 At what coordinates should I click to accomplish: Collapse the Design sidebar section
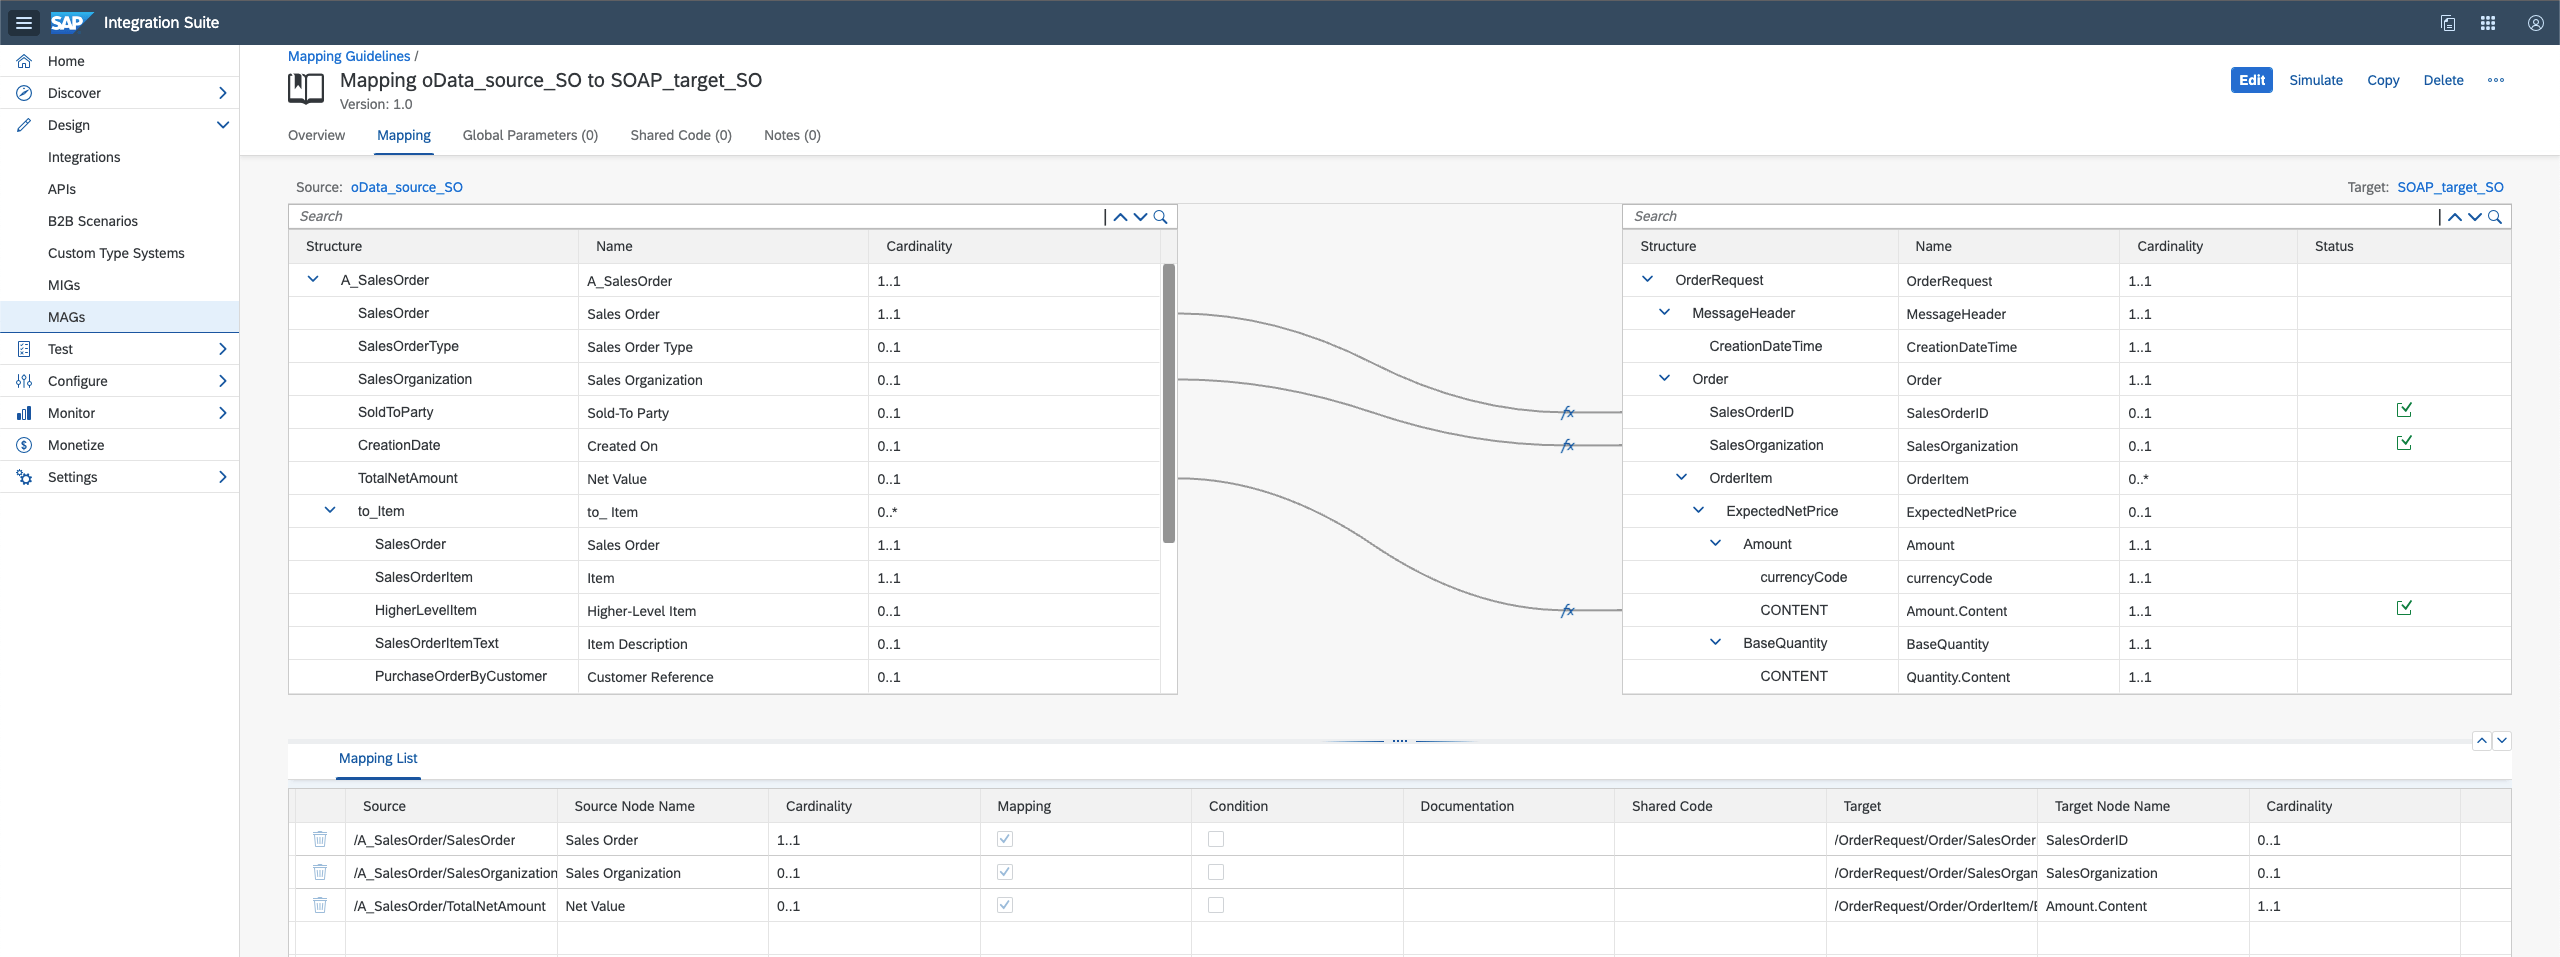click(x=222, y=125)
